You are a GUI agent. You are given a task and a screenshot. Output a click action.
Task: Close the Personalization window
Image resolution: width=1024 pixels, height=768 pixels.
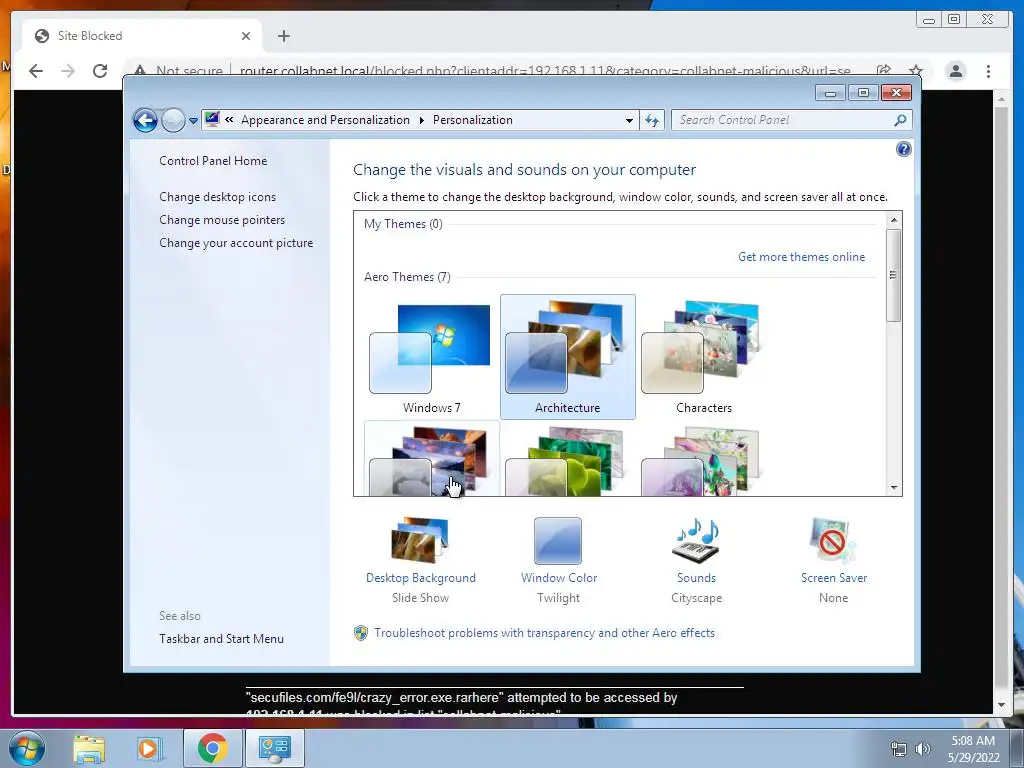[896, 93]
